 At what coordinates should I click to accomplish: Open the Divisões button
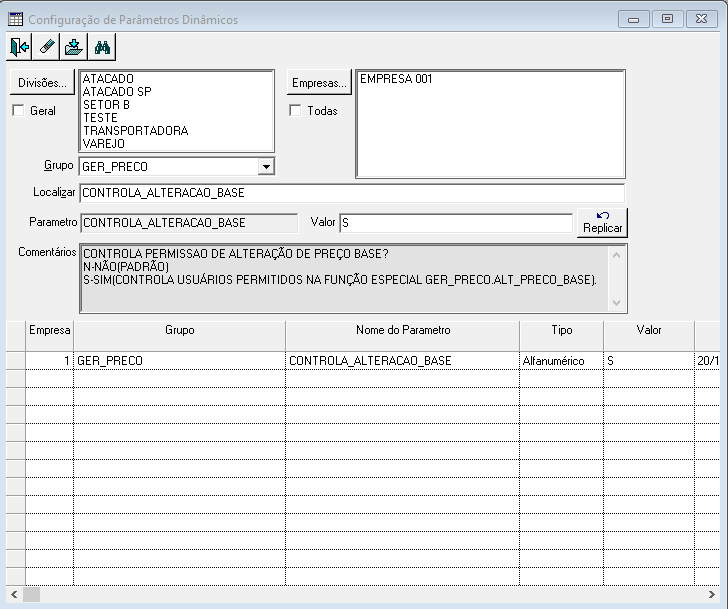pyautogui.click(x=42, y=83)
